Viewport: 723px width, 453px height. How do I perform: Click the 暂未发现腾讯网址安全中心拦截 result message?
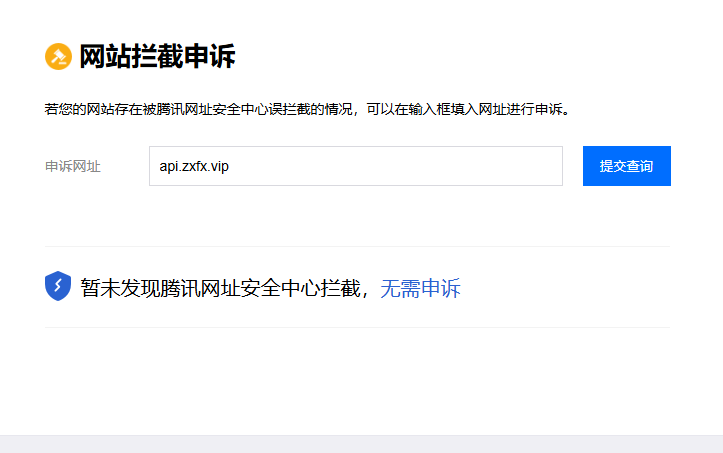220,288
